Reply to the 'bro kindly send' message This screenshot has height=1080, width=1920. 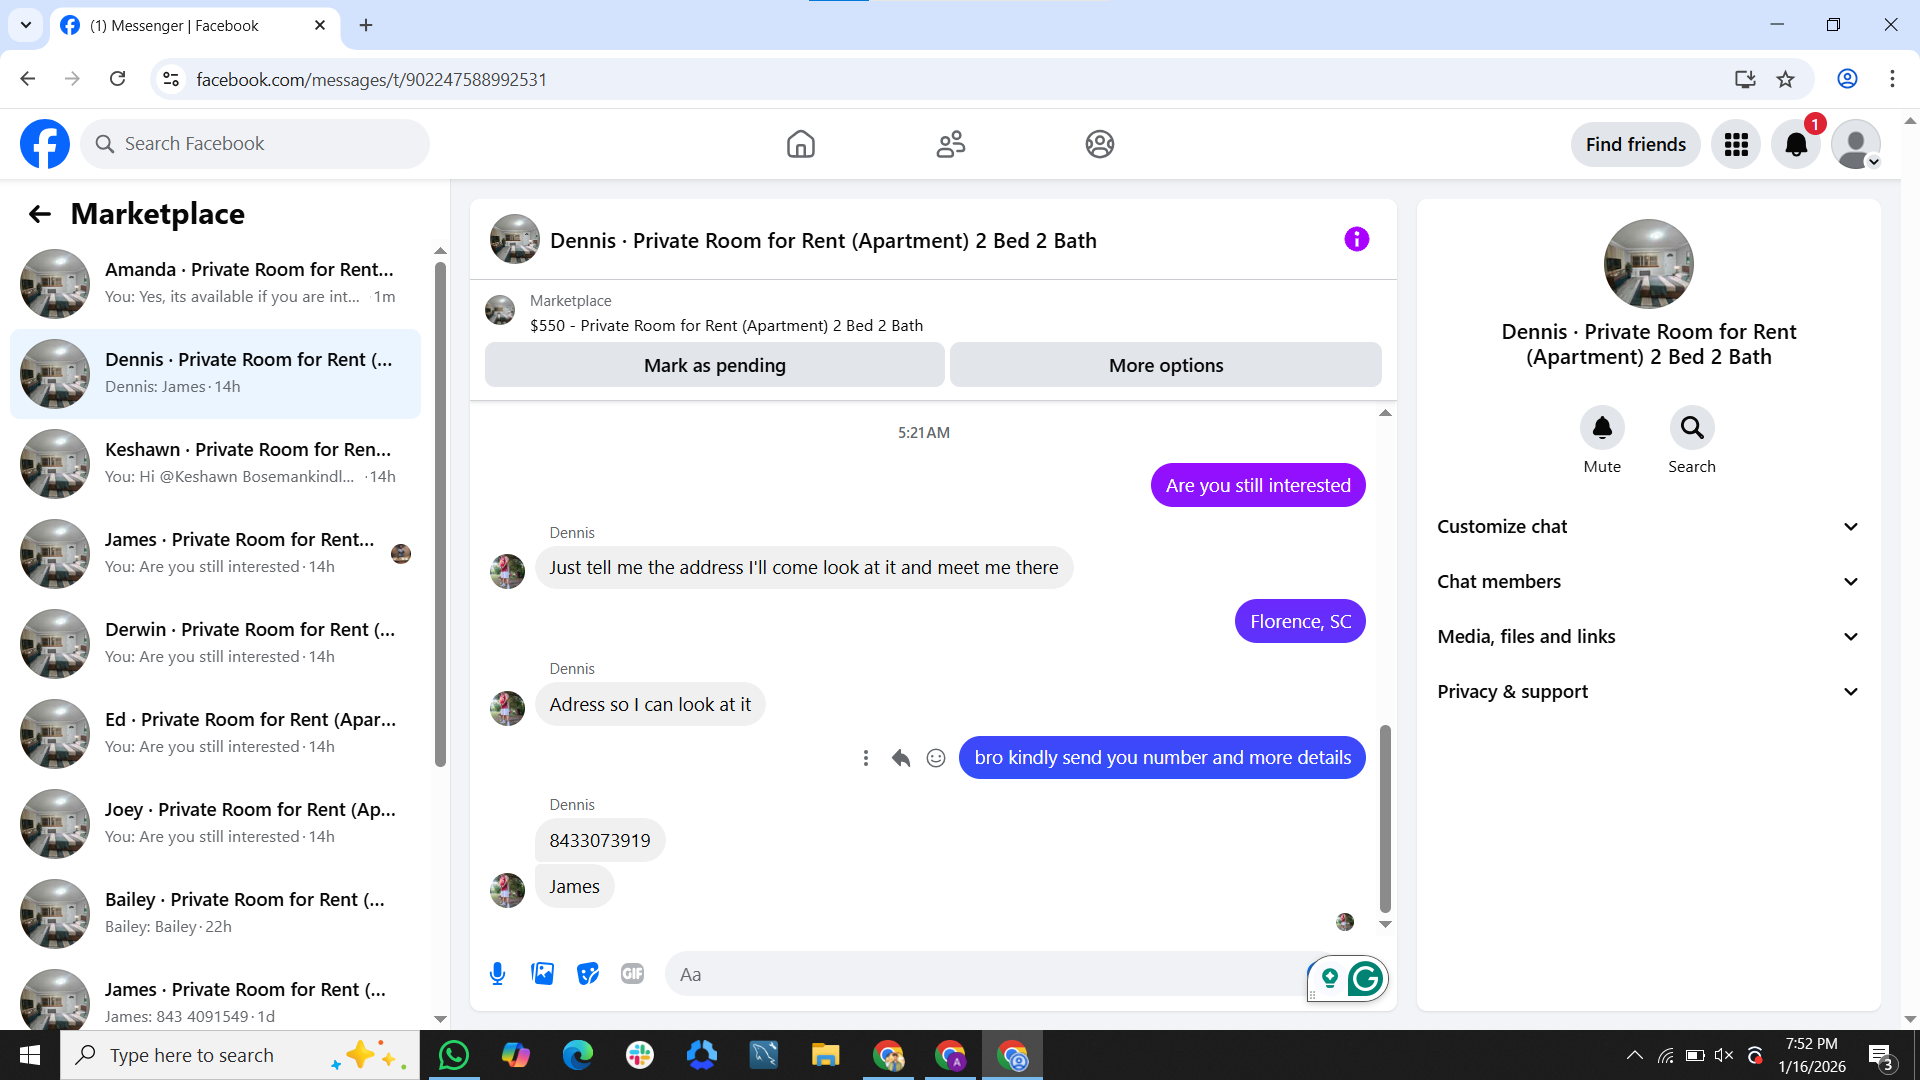[x=901, y=758]
